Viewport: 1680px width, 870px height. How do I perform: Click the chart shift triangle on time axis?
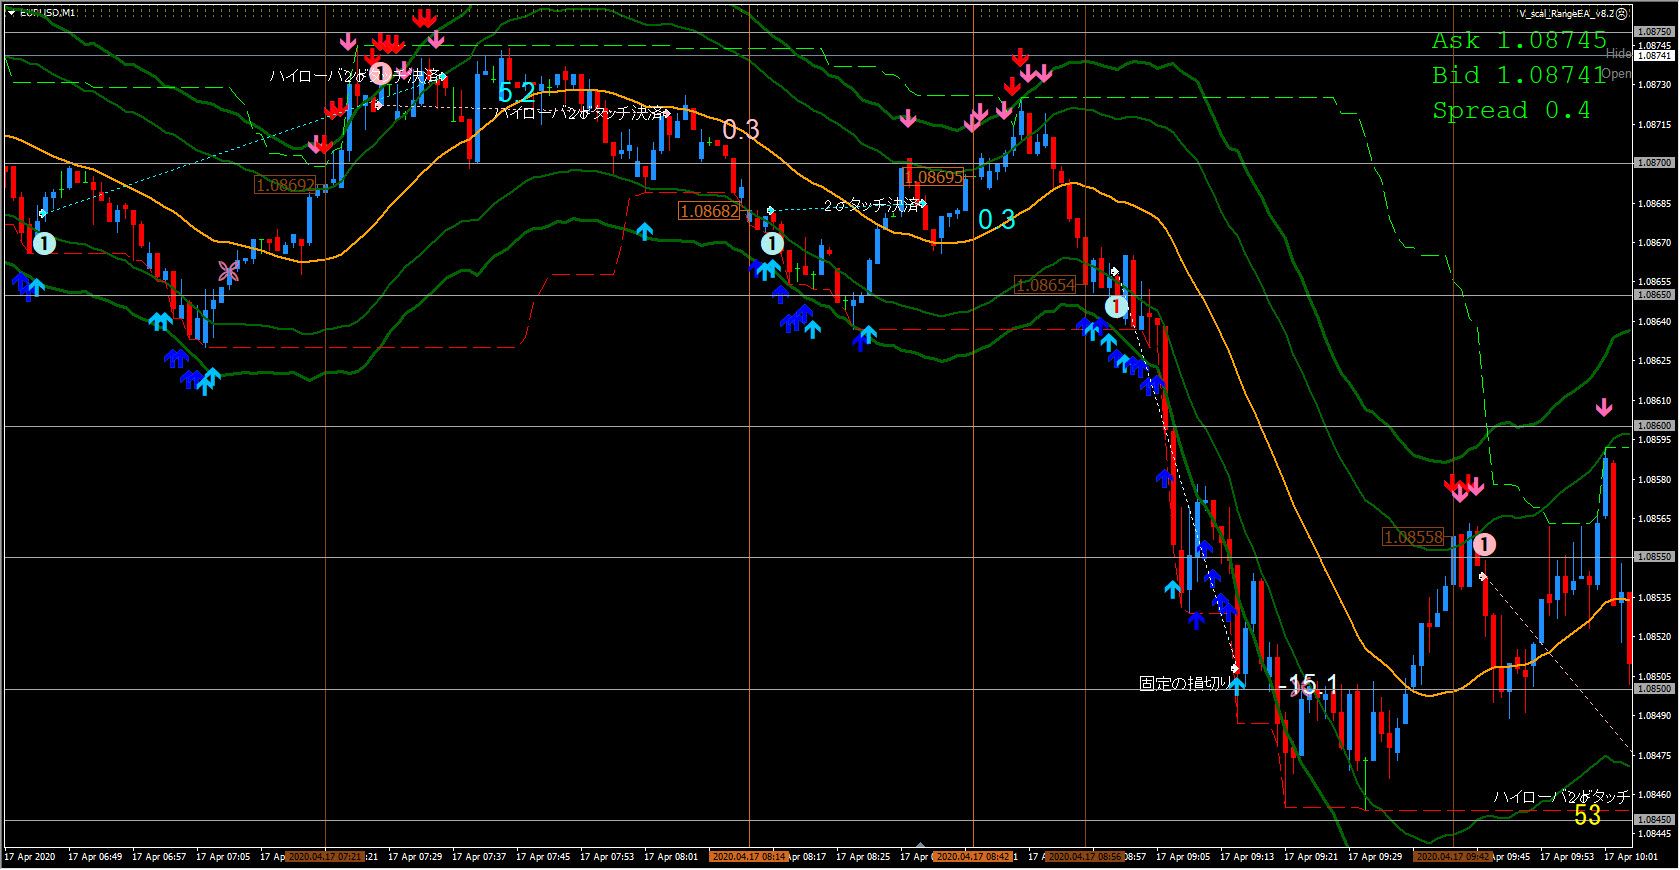pos(920,845)
